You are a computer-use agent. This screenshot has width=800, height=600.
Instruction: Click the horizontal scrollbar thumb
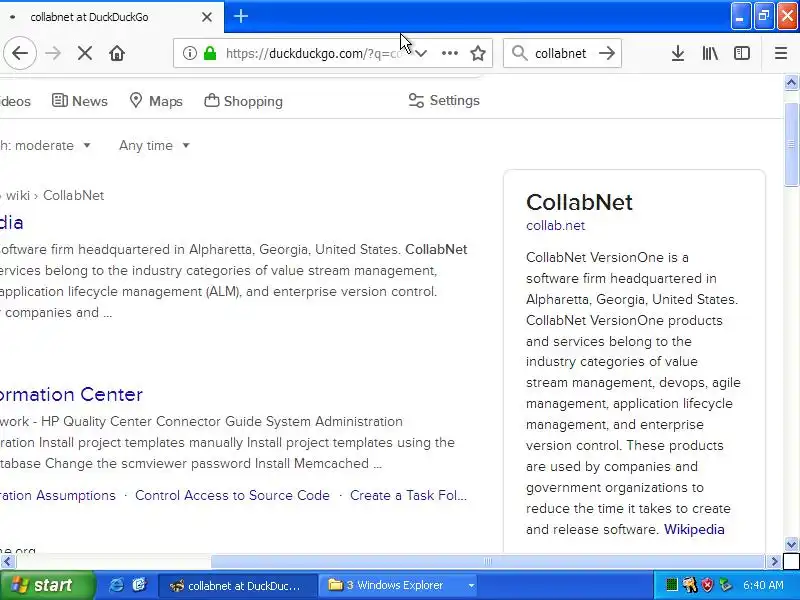(488, 562)
